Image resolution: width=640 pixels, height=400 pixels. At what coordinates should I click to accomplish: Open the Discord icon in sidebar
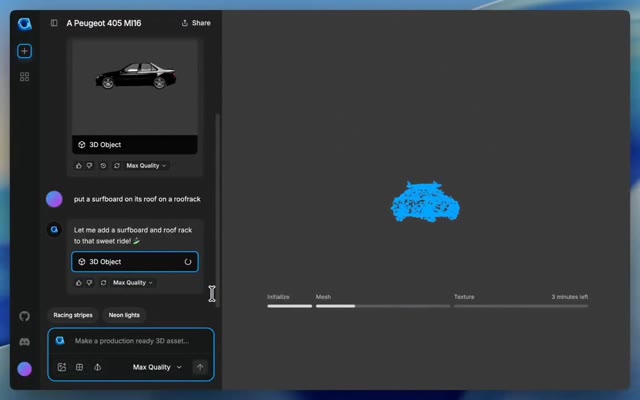coord(24,342)
